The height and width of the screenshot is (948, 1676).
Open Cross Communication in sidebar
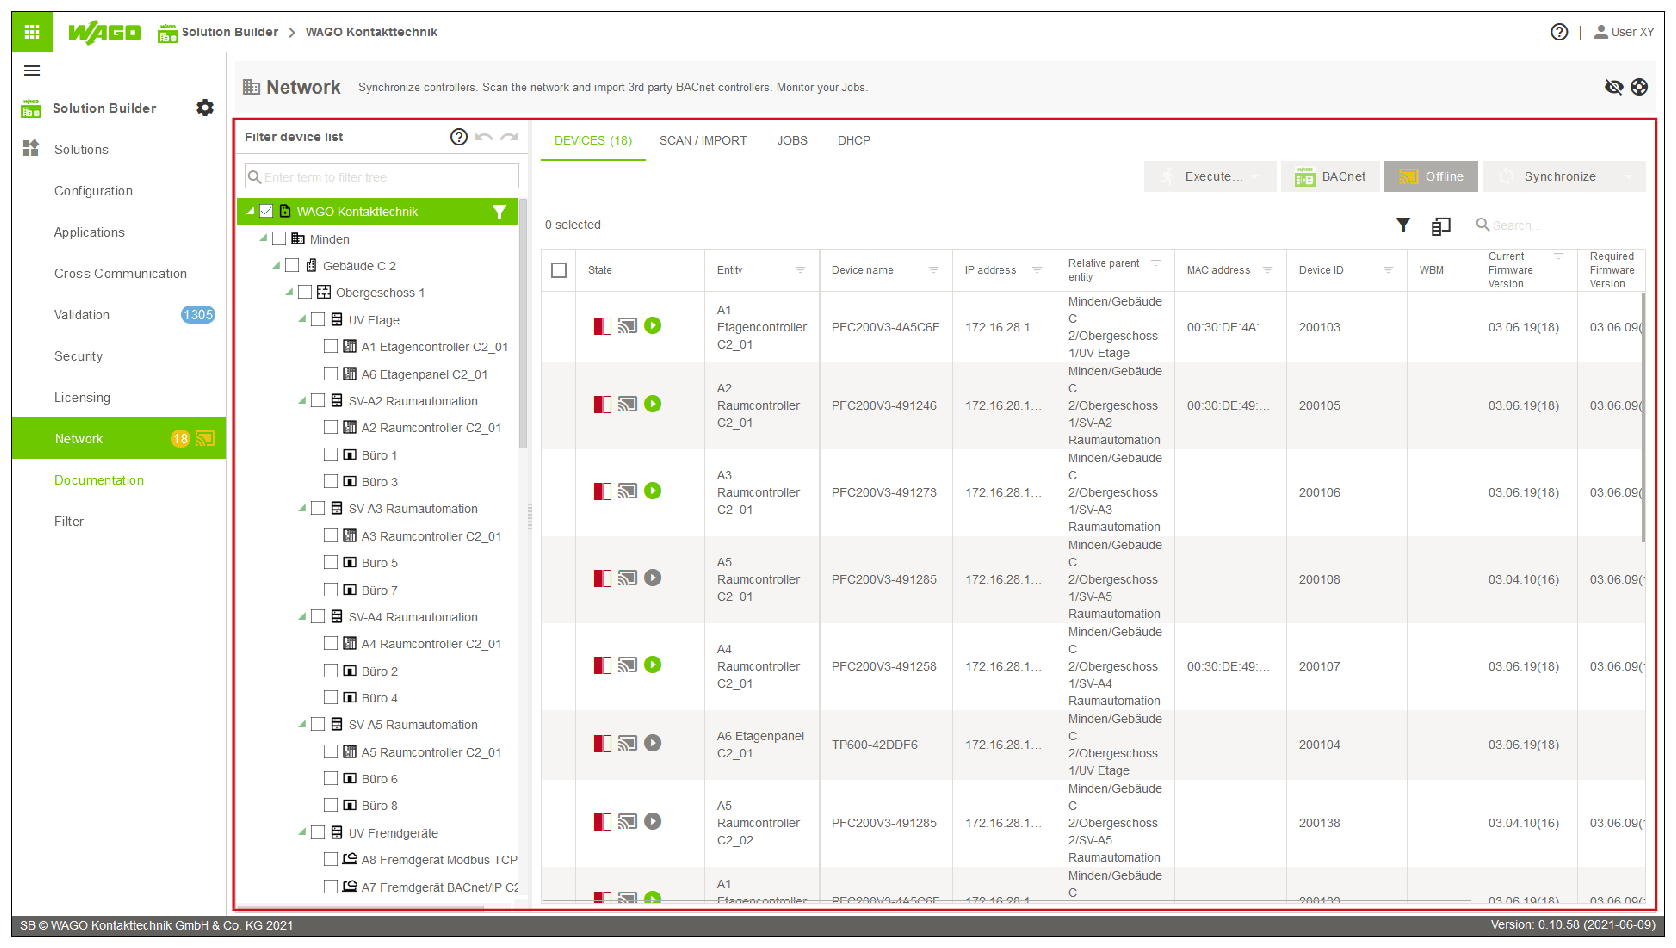coord(119,273)
